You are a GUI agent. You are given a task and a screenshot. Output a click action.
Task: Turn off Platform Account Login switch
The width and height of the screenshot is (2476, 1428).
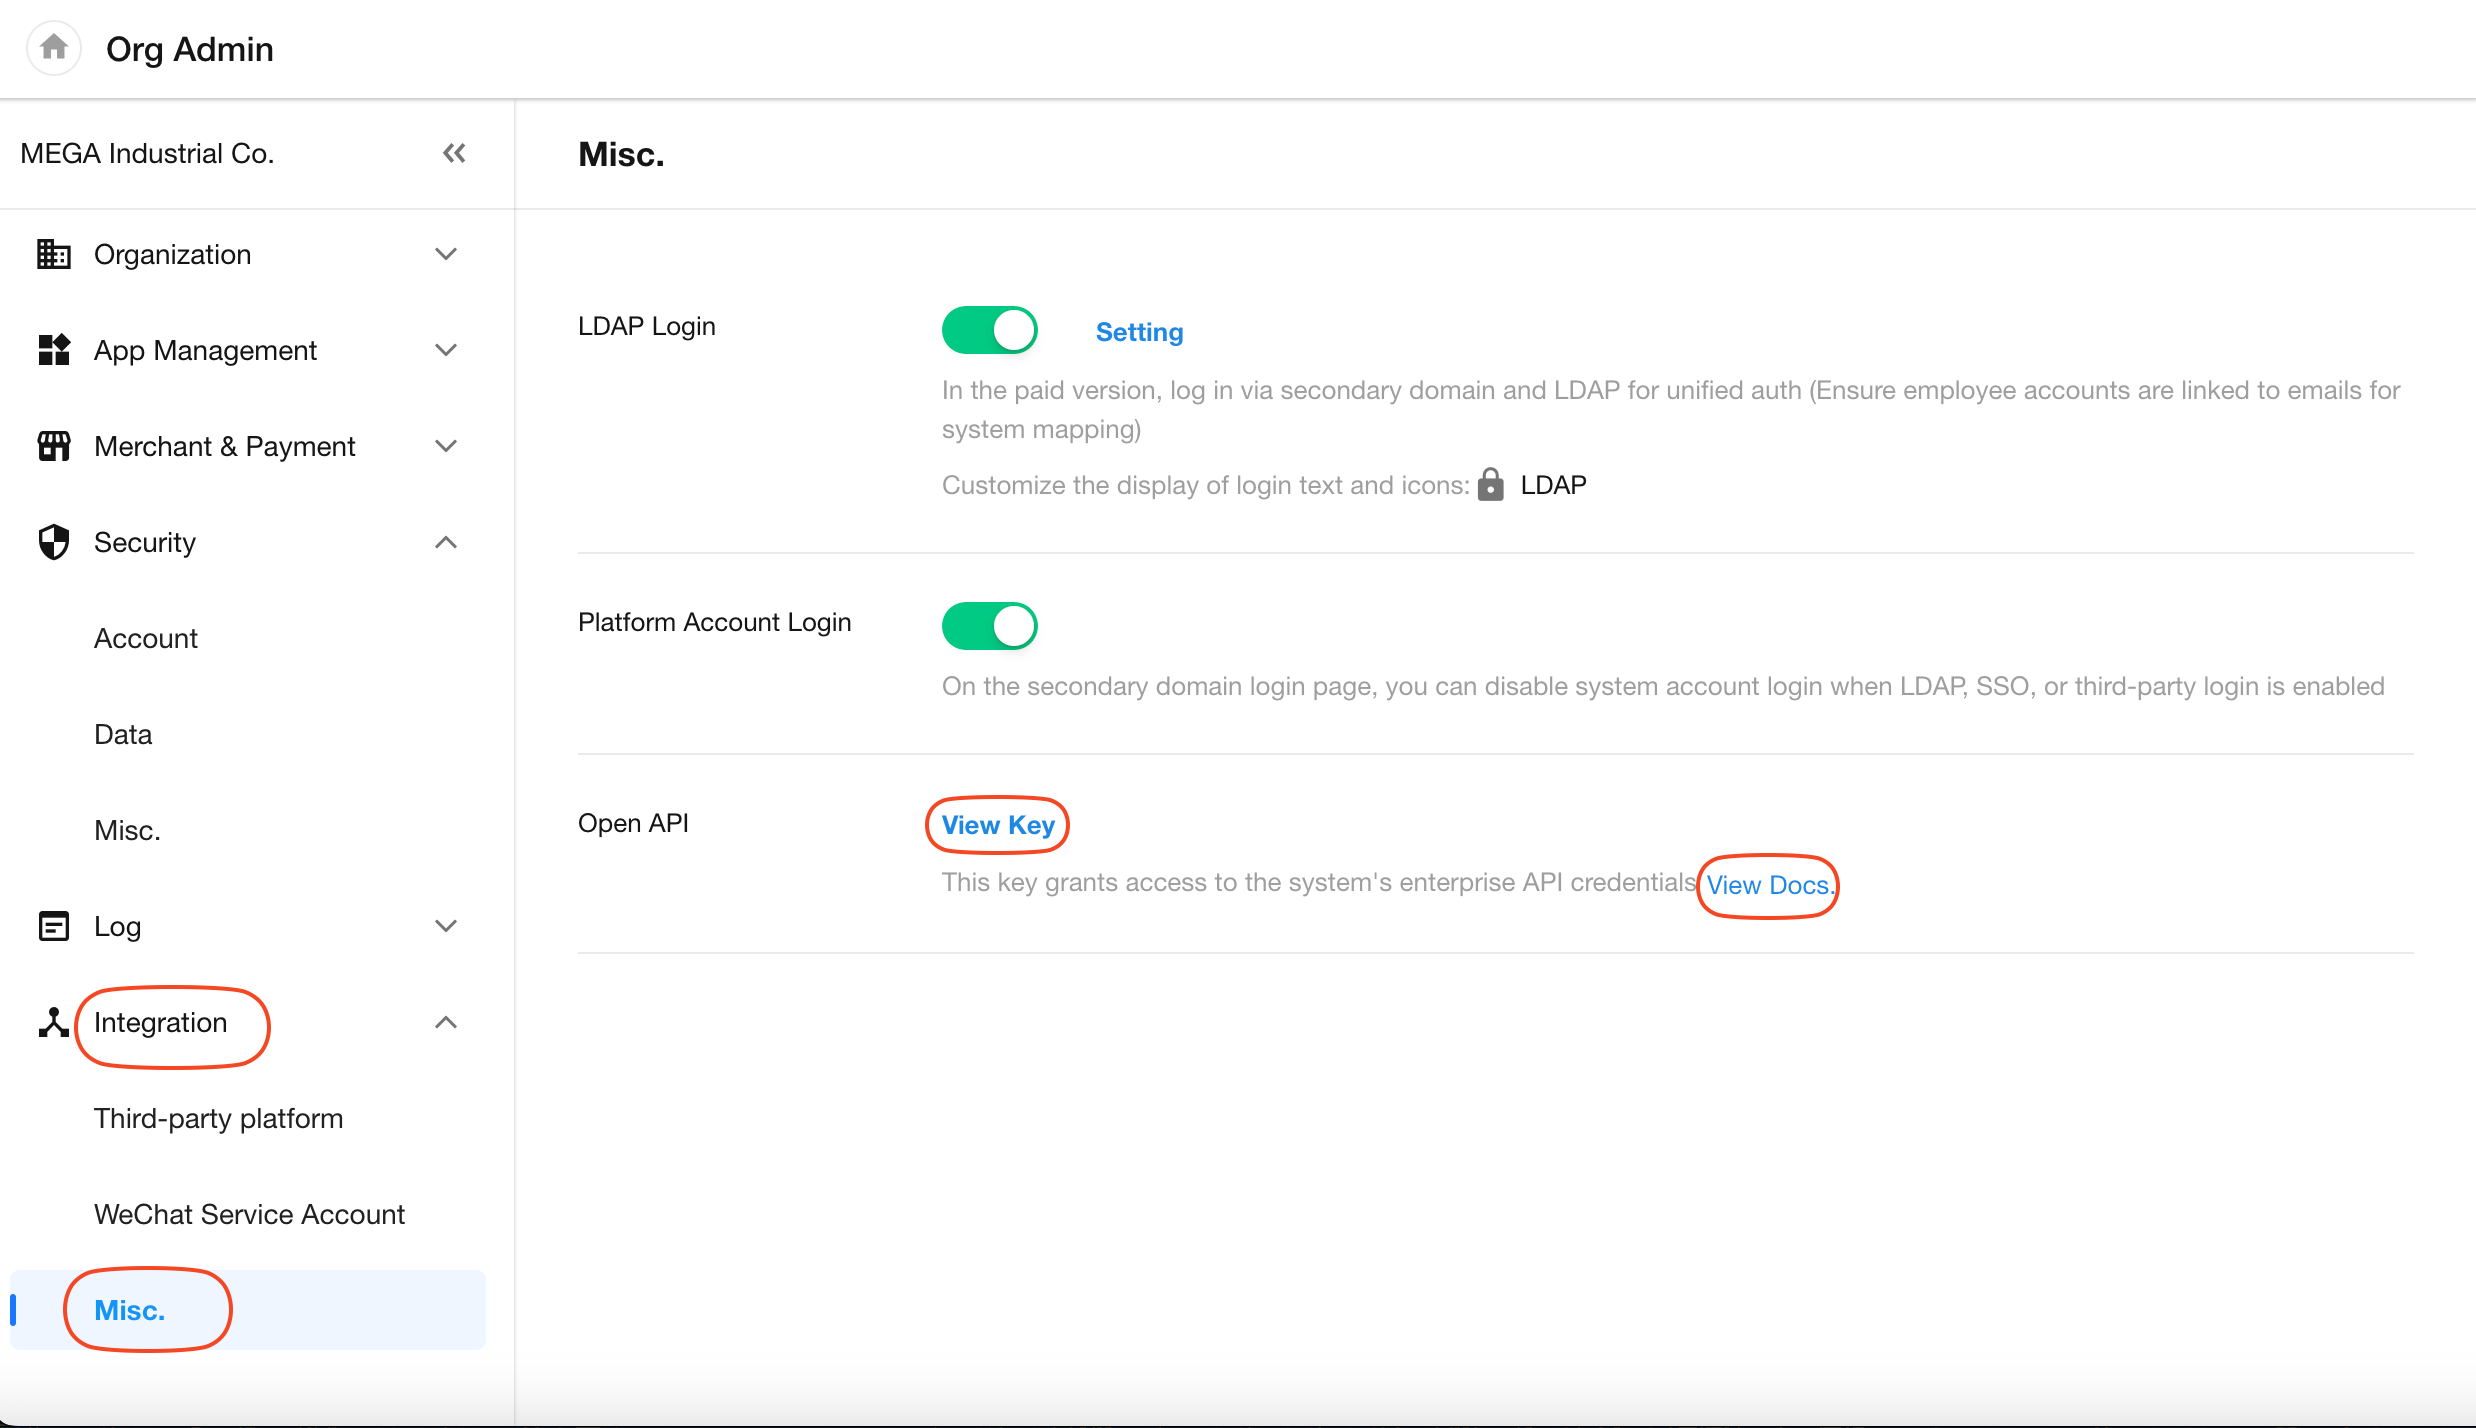(x=989, y=626)
